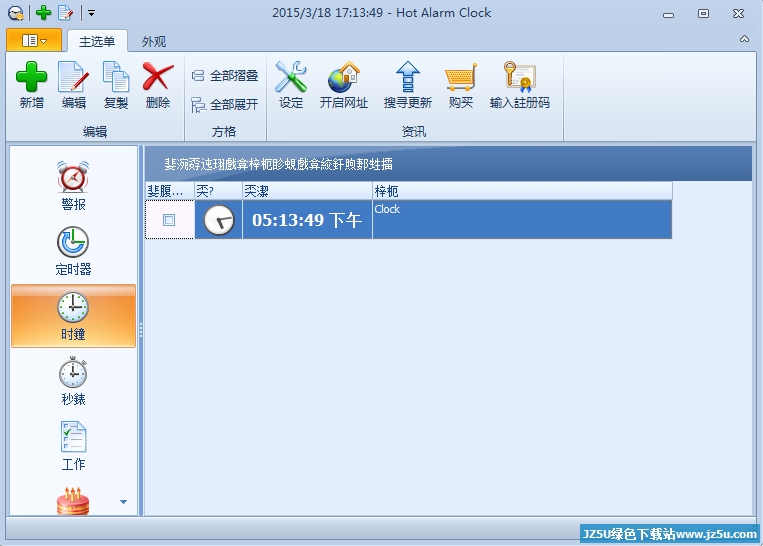Click the 购买 shopping cart icon

pos(460,77)
